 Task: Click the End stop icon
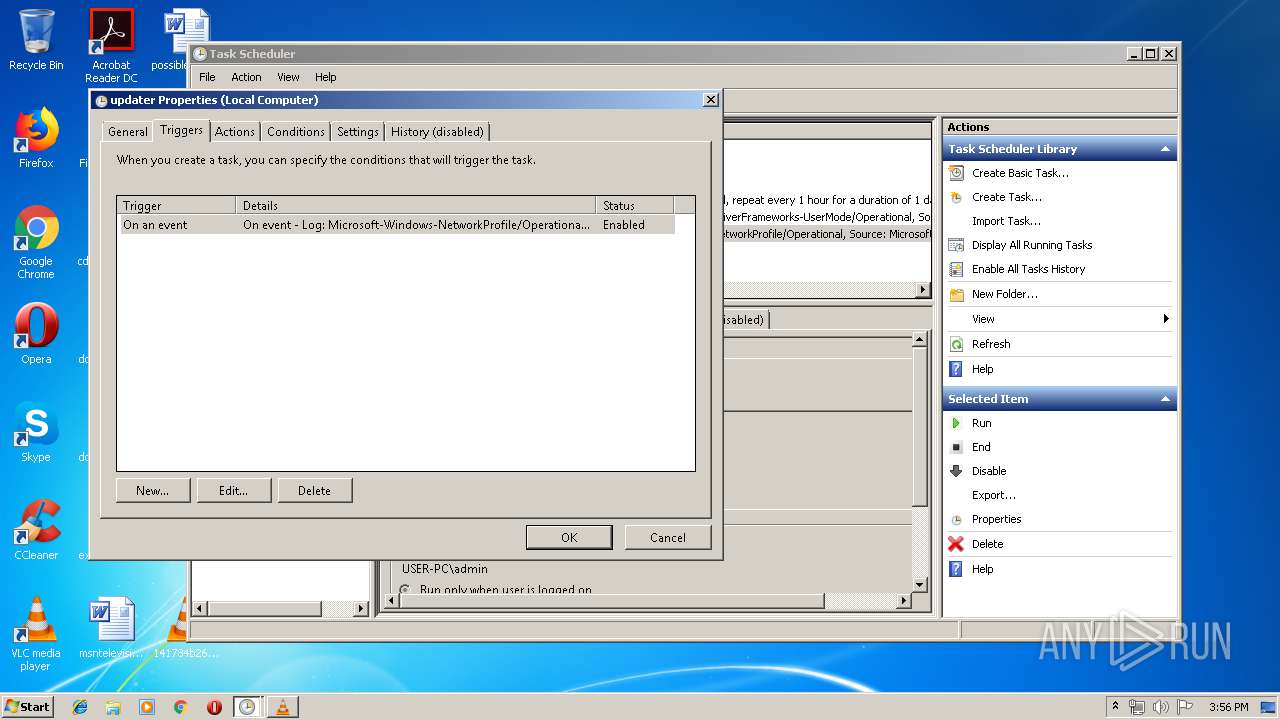click(956, 447)
